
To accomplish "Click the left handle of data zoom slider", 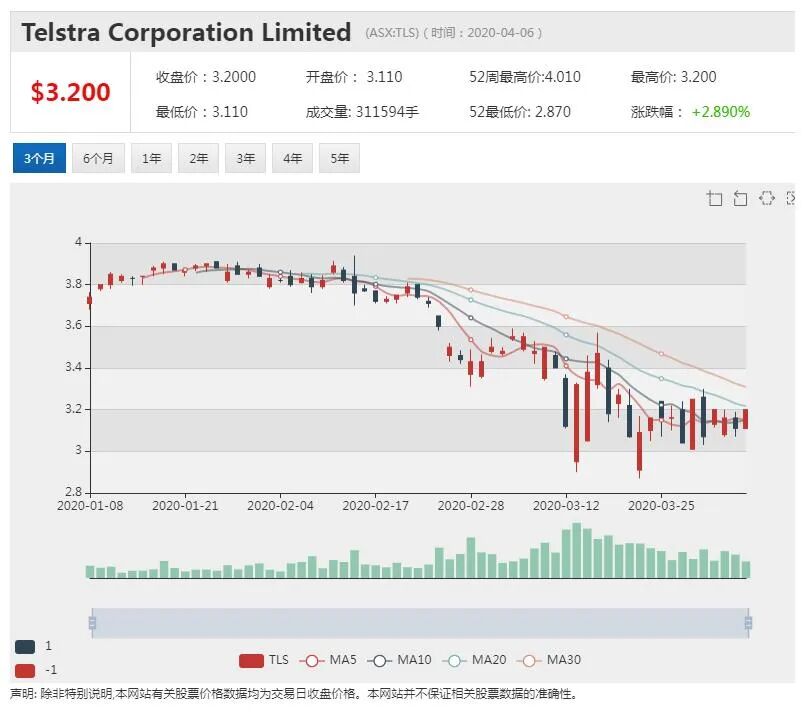I will click(92, 623).
